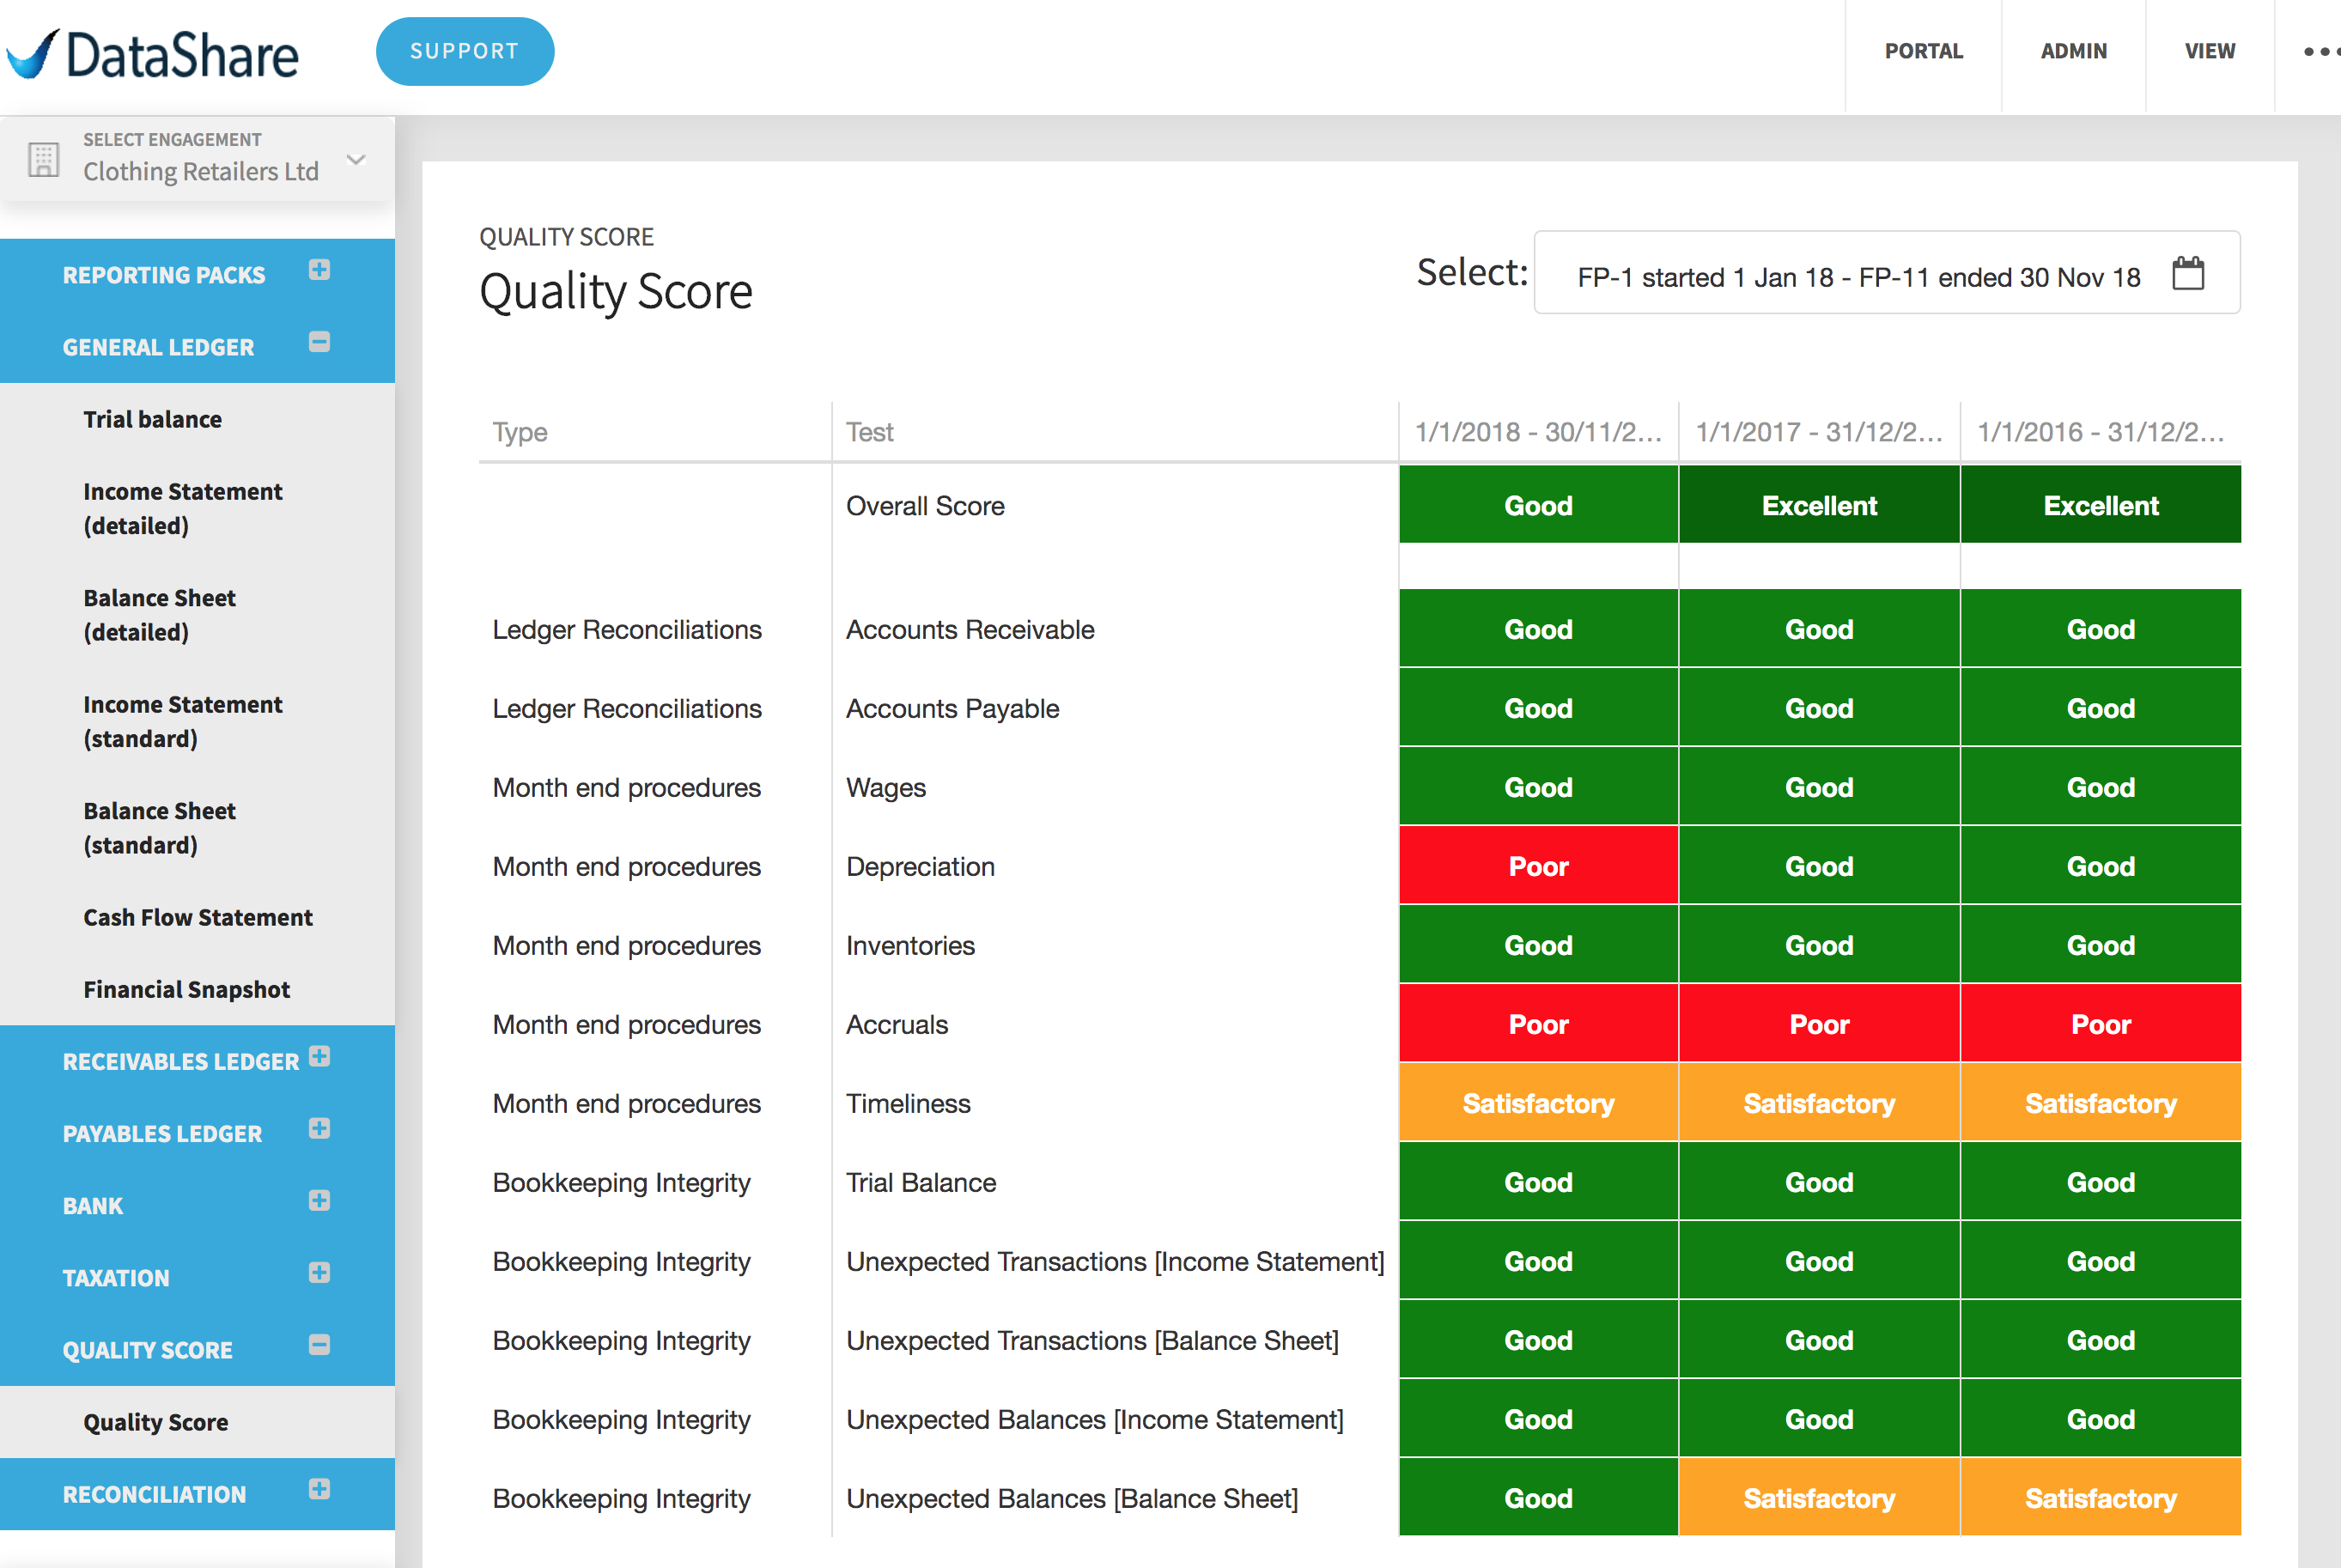Expand Payables Ledger with plus icon
The height and width of the screenshot is (1568, 2341).
tap(319, 1128)
